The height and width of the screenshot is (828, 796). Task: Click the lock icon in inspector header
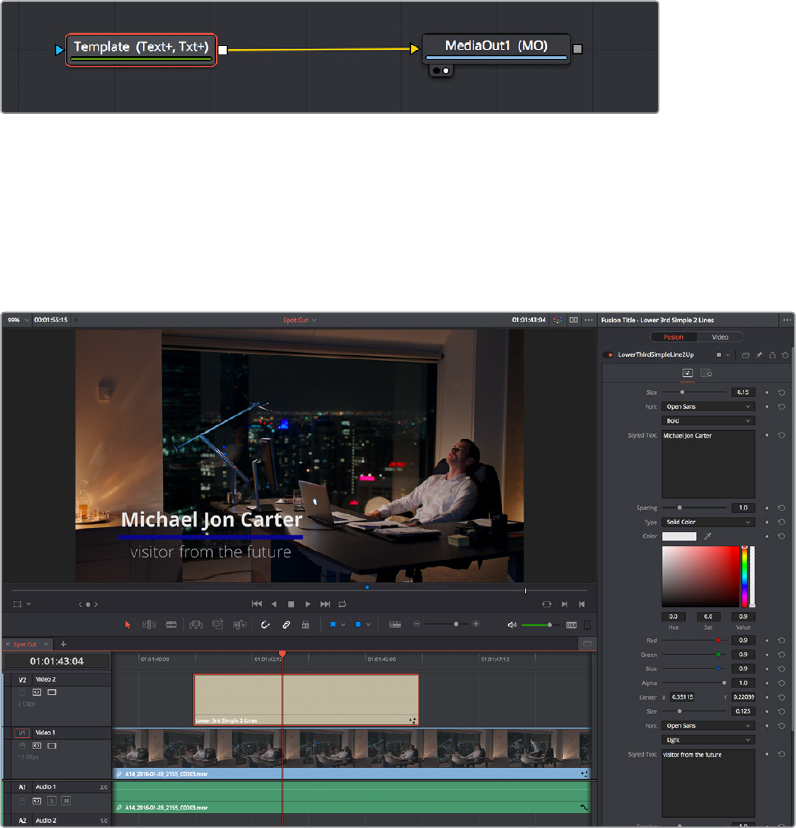click(x=772, y=355)
